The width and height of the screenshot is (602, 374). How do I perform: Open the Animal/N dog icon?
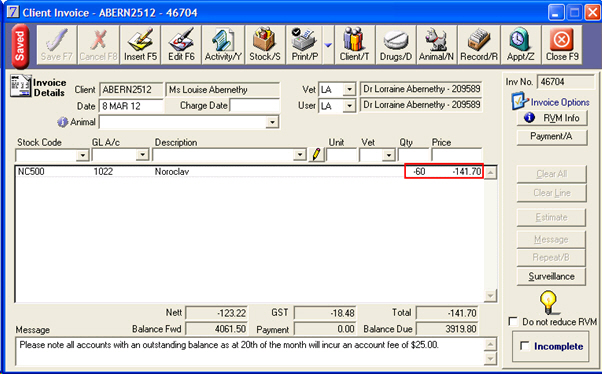pyautogui.click(x=436, y=45)
